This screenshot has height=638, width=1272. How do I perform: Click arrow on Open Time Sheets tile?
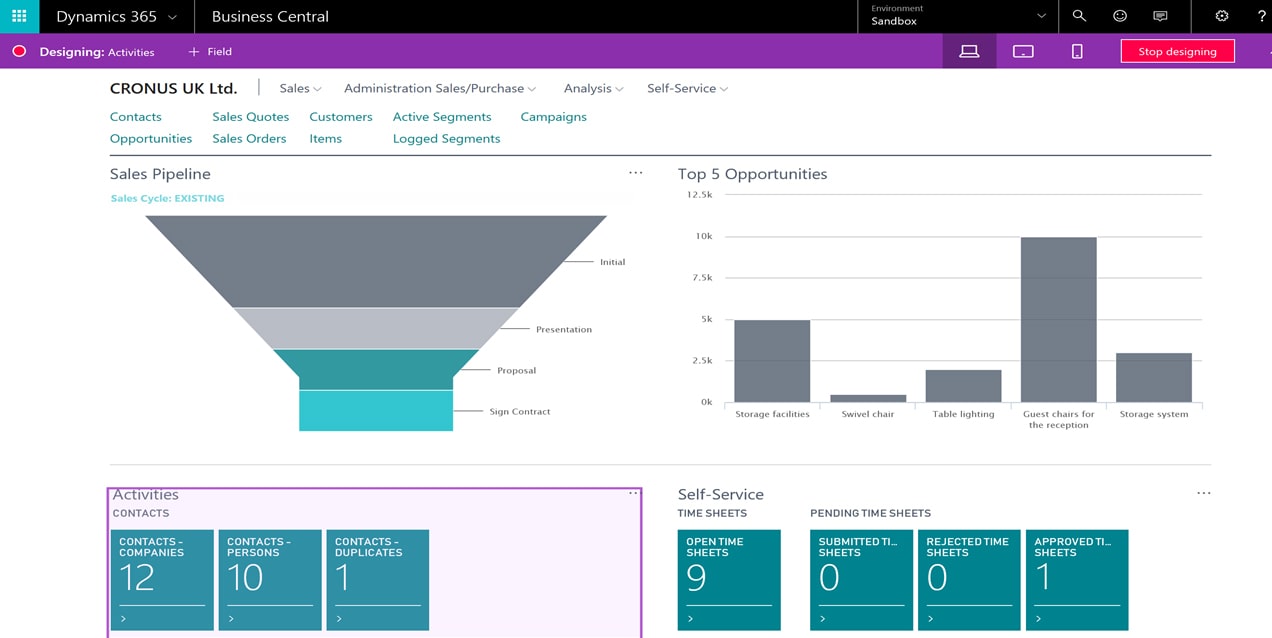coord(690,619)
